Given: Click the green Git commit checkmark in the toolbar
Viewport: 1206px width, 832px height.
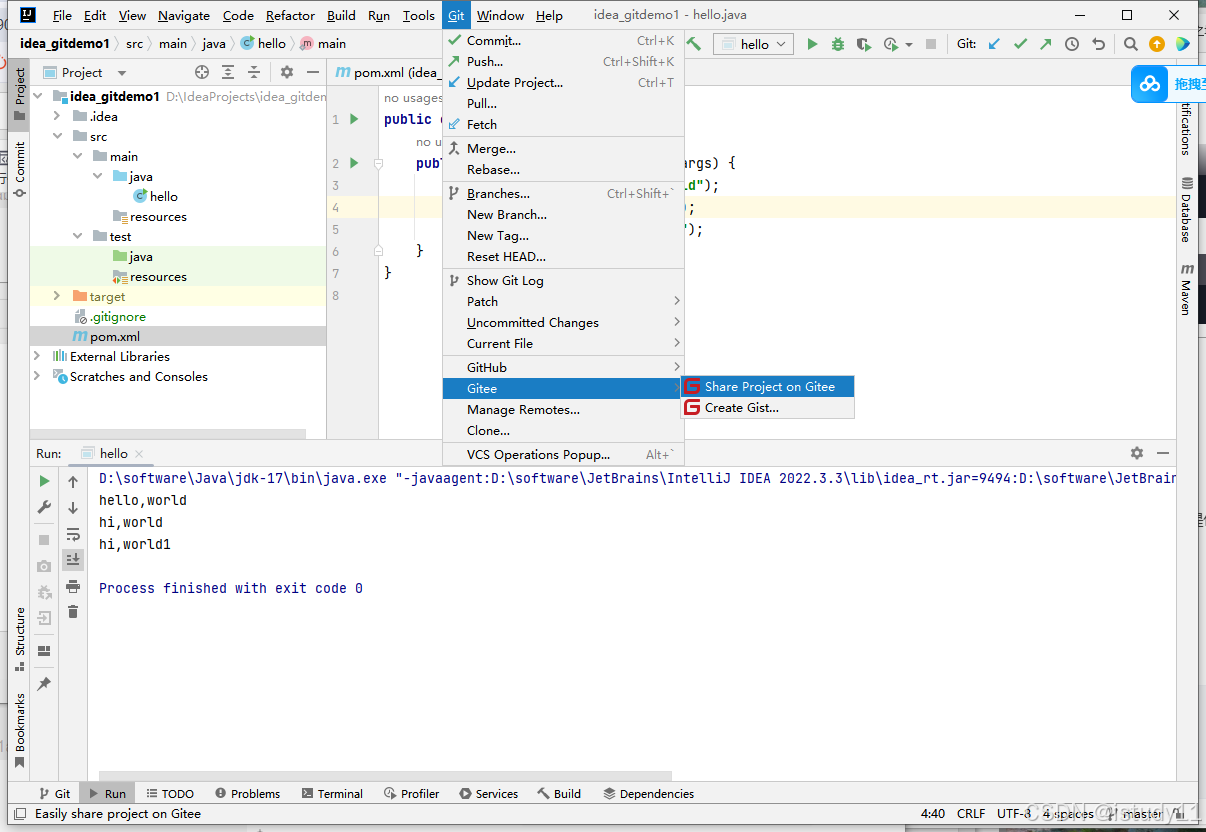Looking at the screenshot, I should [1020, 44].
